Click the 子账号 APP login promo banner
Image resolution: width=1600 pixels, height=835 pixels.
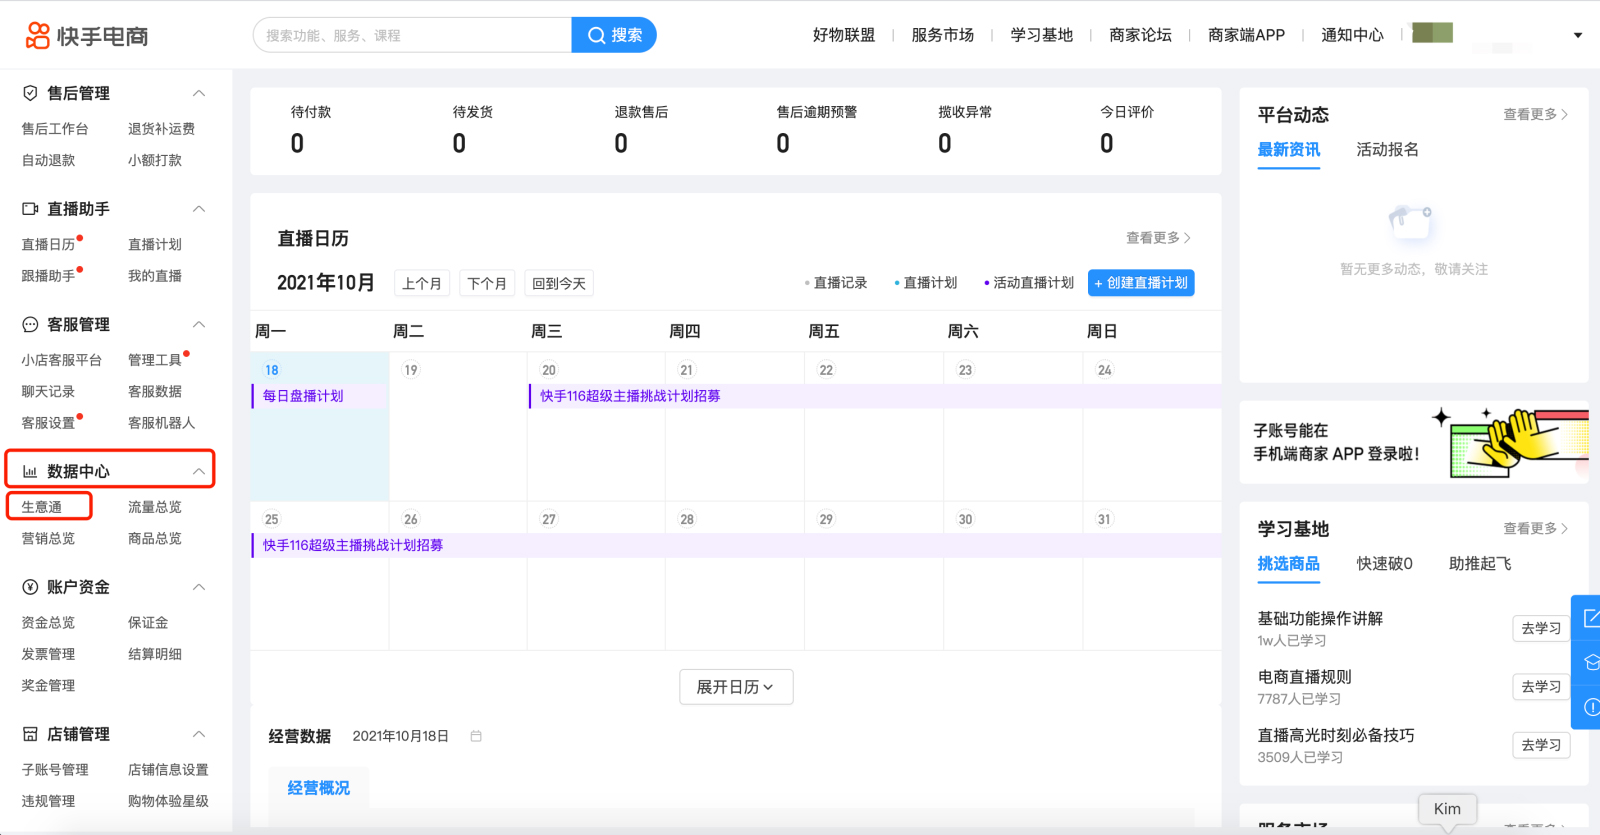click(x=1414, y=442)
